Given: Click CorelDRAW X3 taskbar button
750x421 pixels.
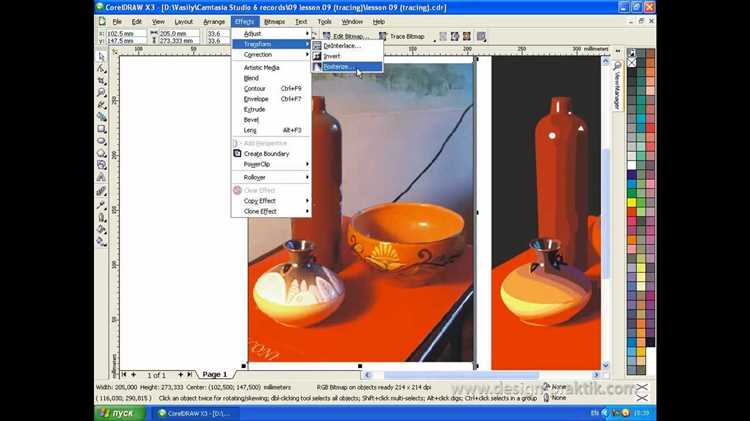Looking at the screenshot, I should (x=195, y=413).
